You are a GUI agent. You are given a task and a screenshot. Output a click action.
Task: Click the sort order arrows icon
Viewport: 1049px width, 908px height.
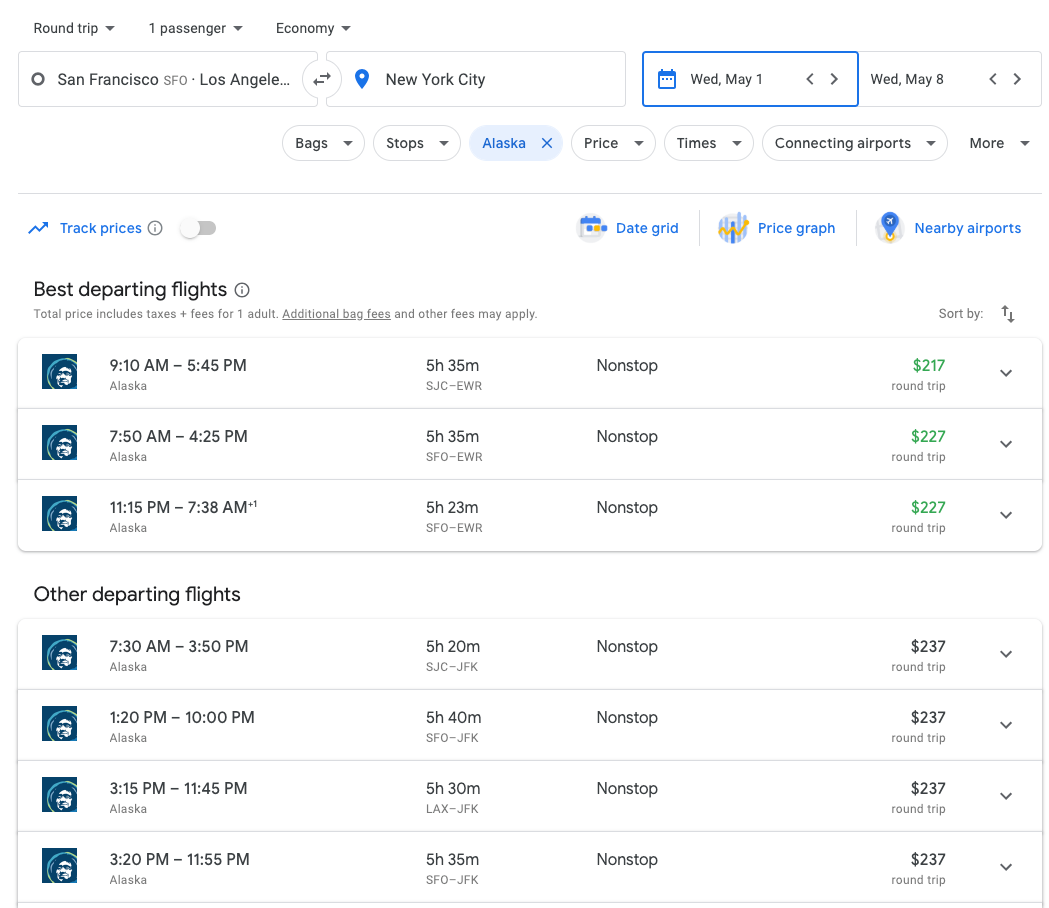[1007, 314]
